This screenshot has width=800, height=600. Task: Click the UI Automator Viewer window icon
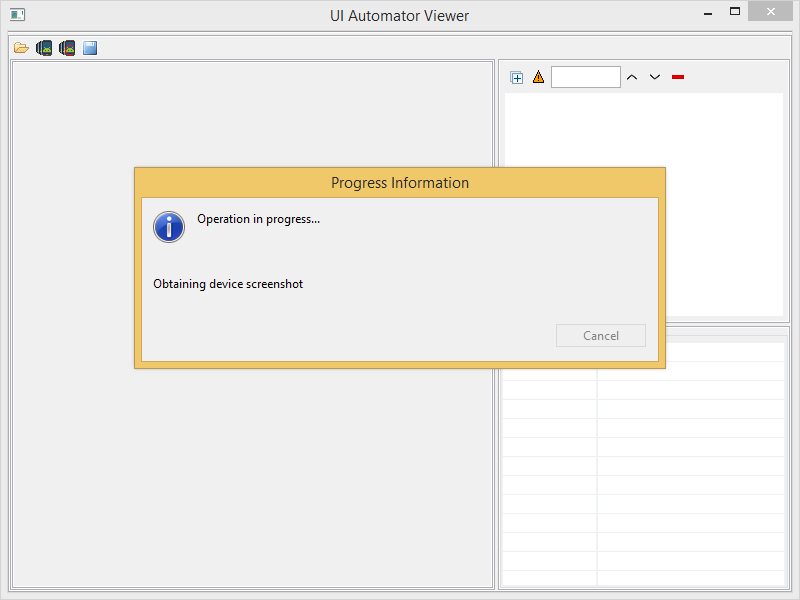17,15
